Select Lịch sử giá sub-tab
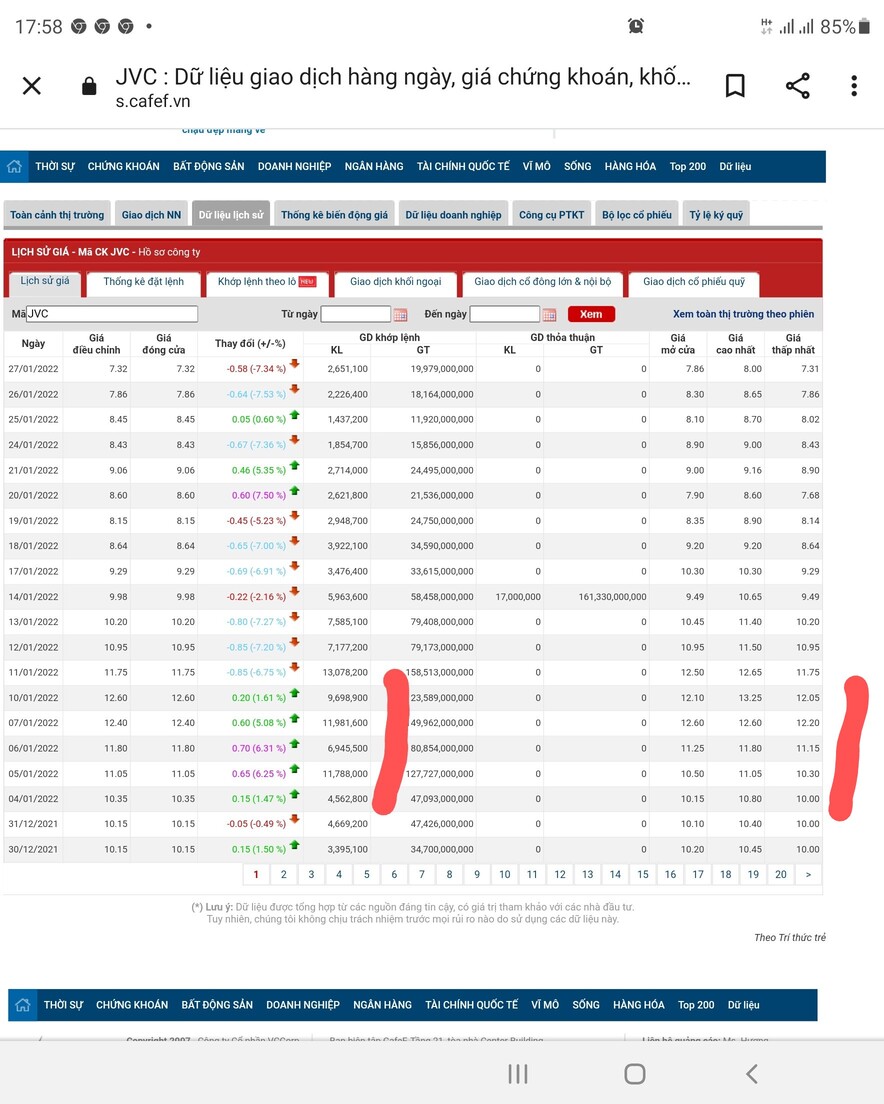The width and height of the screenshot is (884, 1104). pos(45,282)
